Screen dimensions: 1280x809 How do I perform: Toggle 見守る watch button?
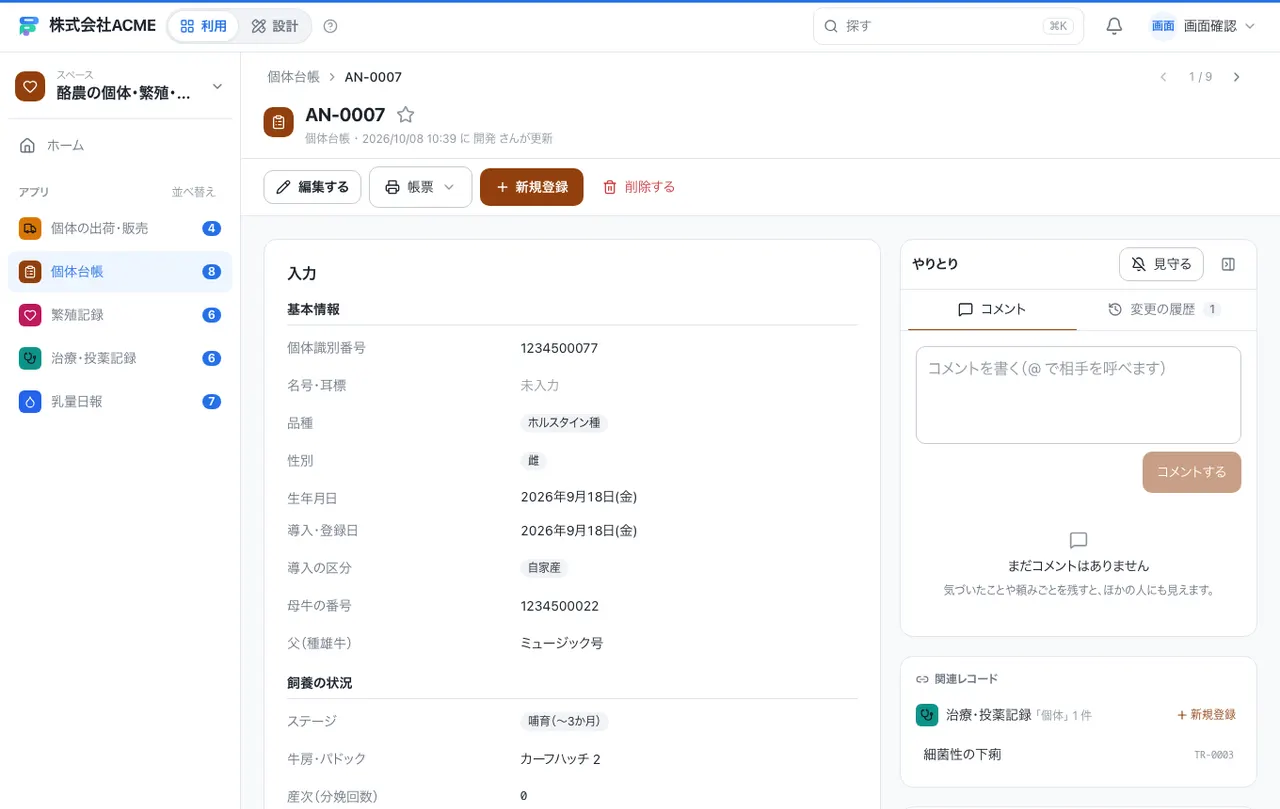coord(1161,264)
